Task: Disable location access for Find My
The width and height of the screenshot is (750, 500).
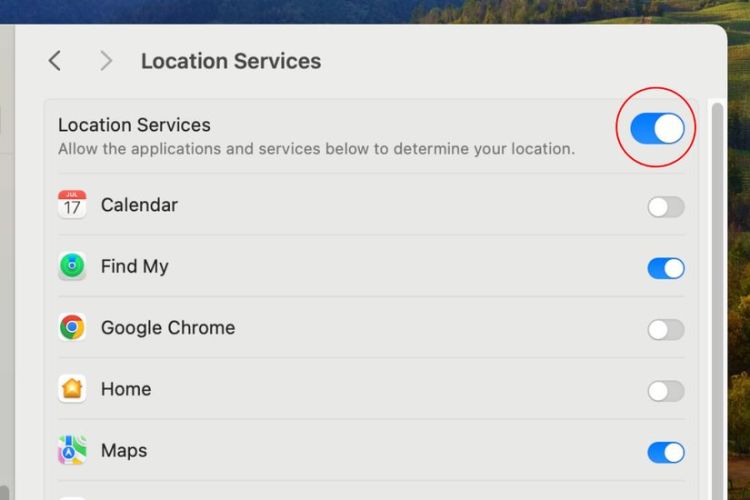Action: pyautogui.click(x=666, y=268)
